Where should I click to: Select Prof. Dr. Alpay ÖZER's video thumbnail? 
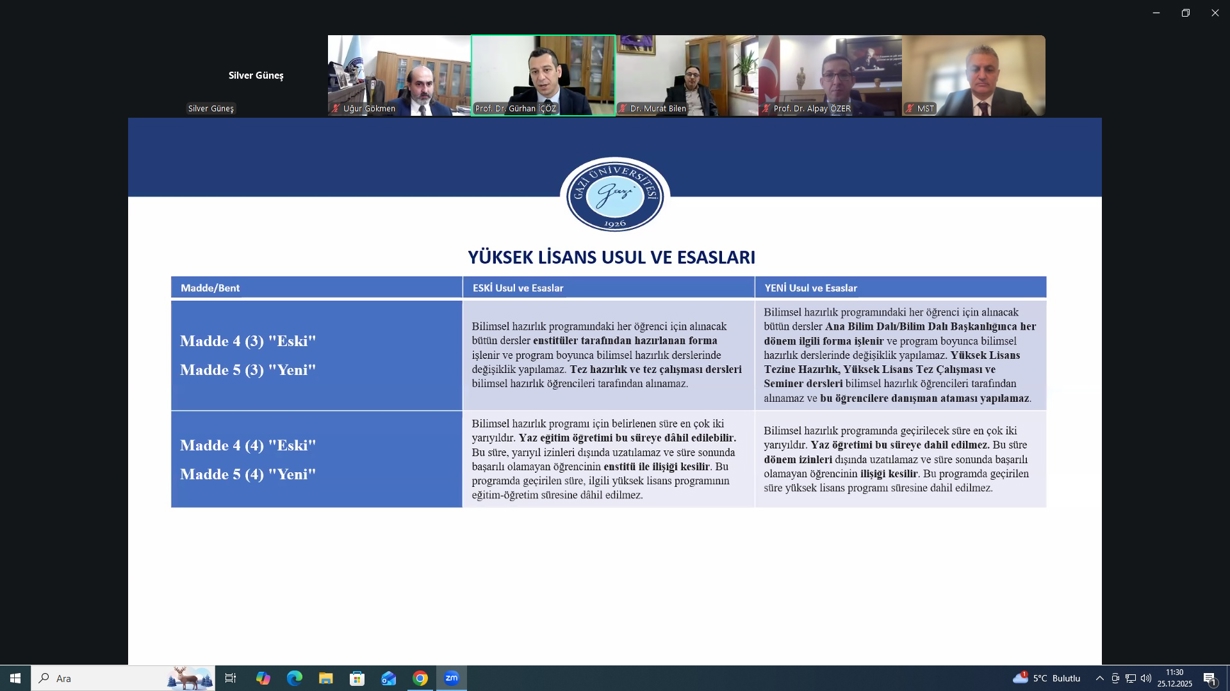(x=830, y=75)
